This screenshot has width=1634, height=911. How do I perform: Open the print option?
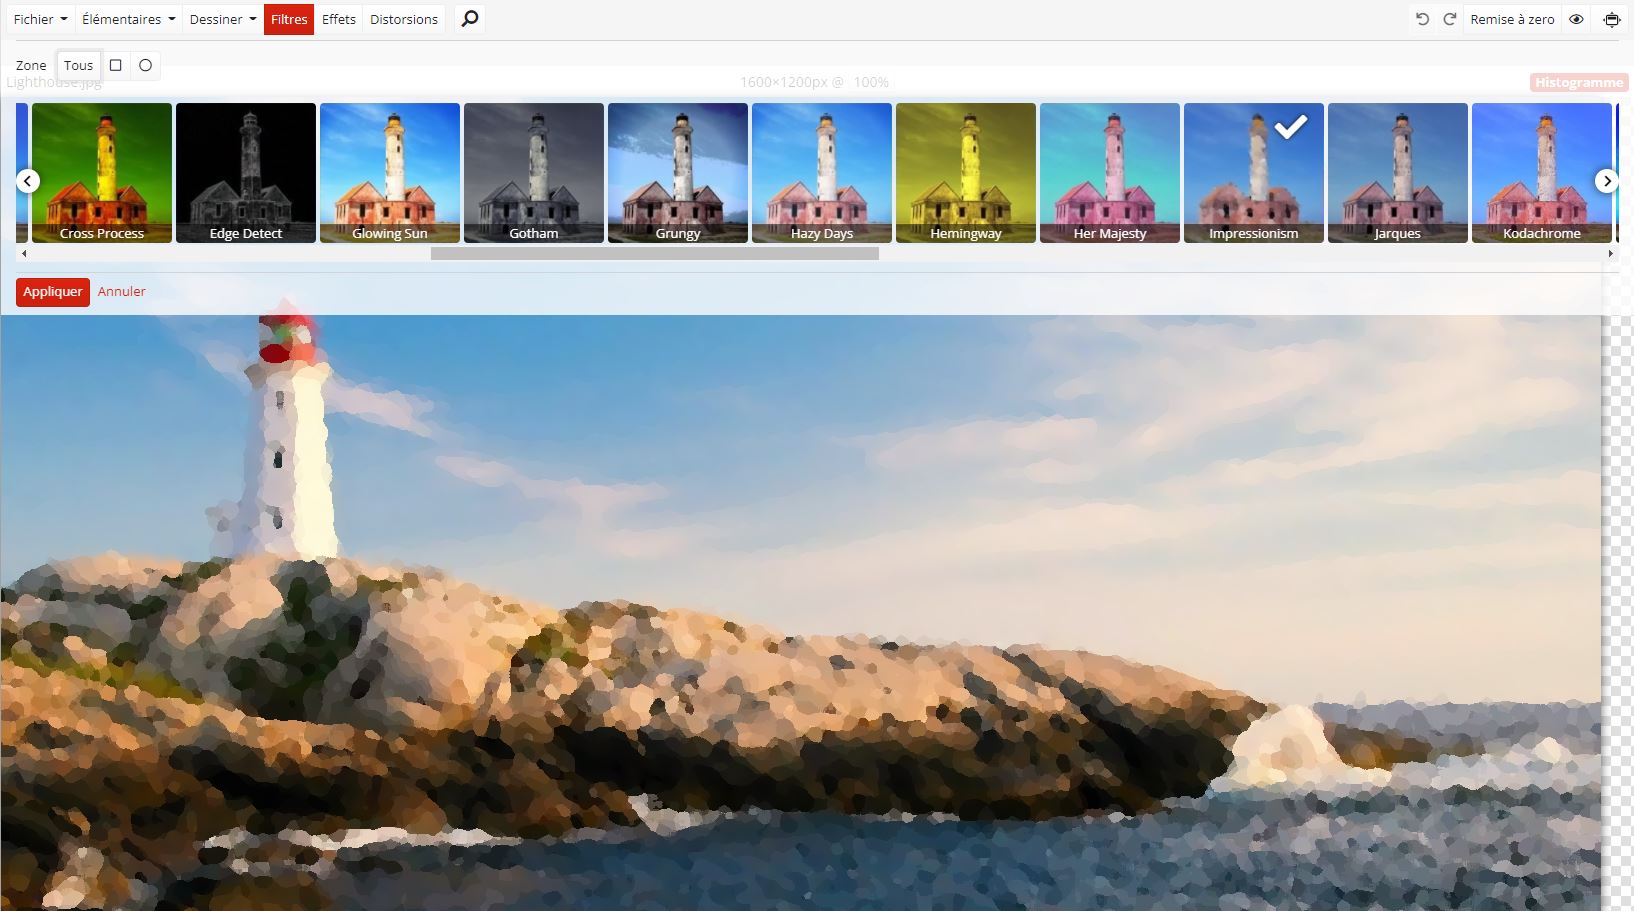(1612, 19)
